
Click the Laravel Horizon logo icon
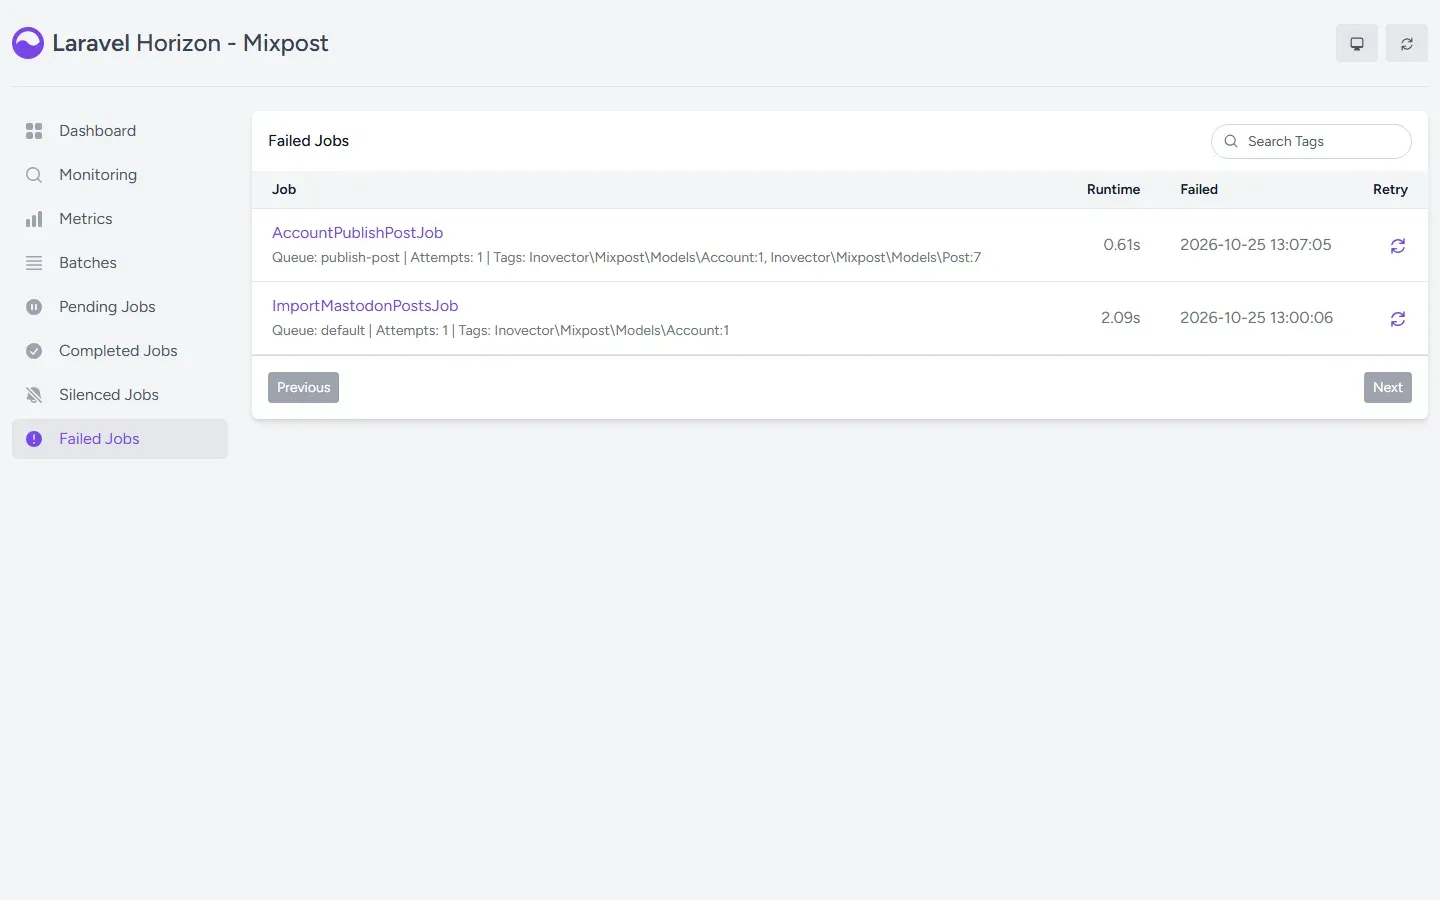click(28, 43)
